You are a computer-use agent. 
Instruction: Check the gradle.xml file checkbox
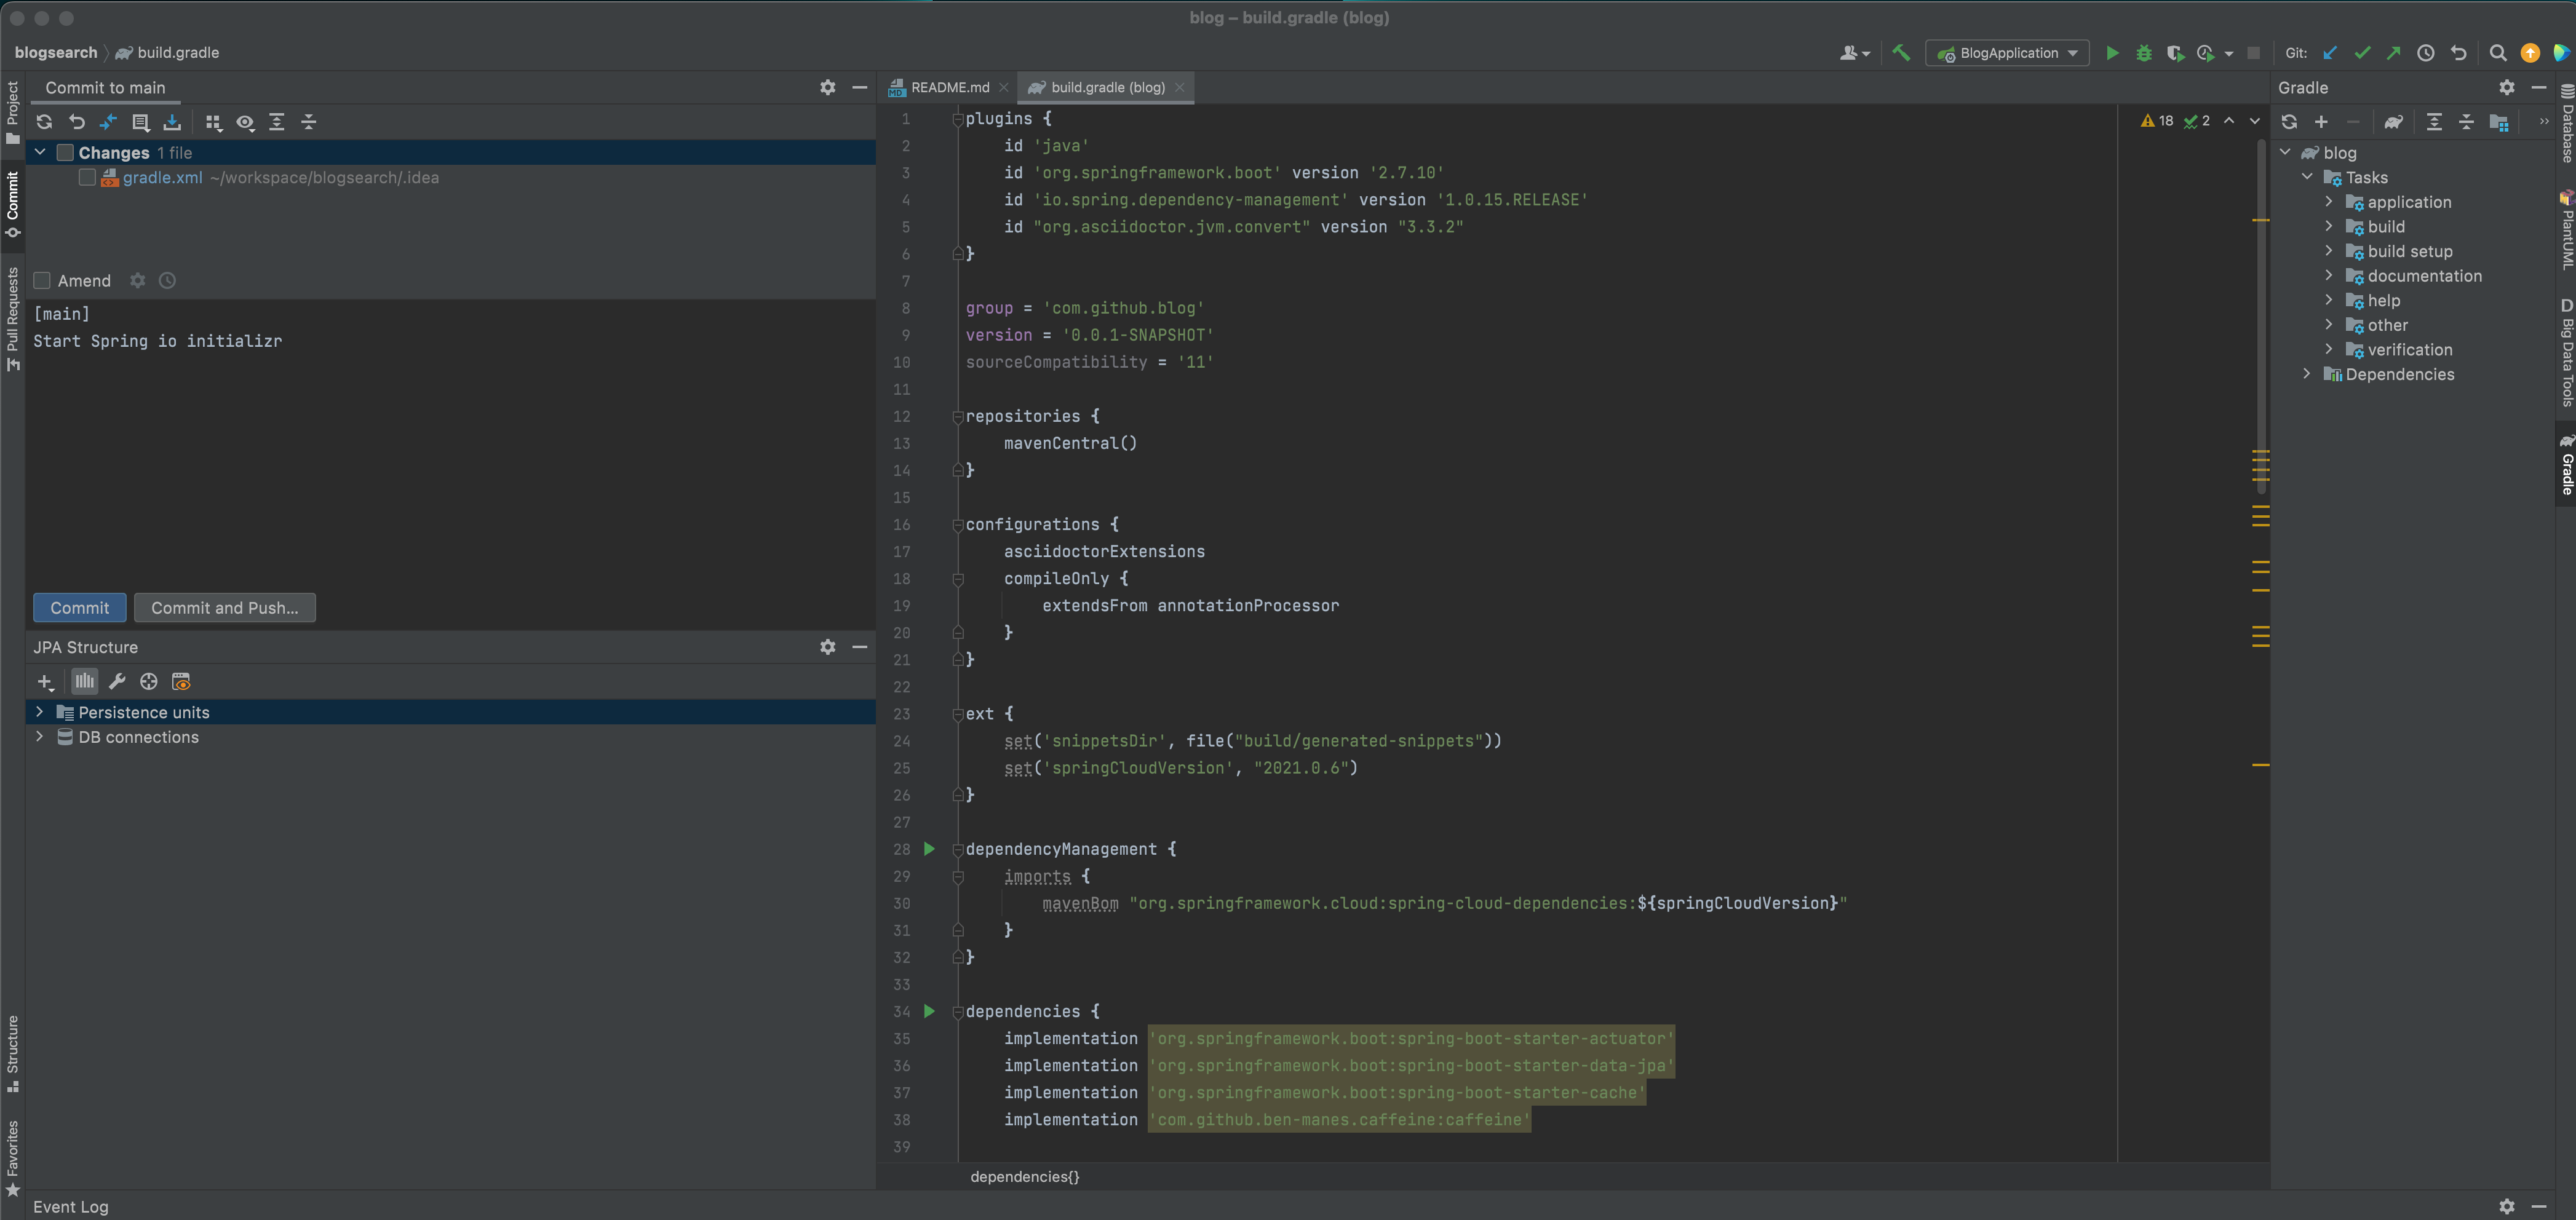pyautogui.click(x=87, y=178)
